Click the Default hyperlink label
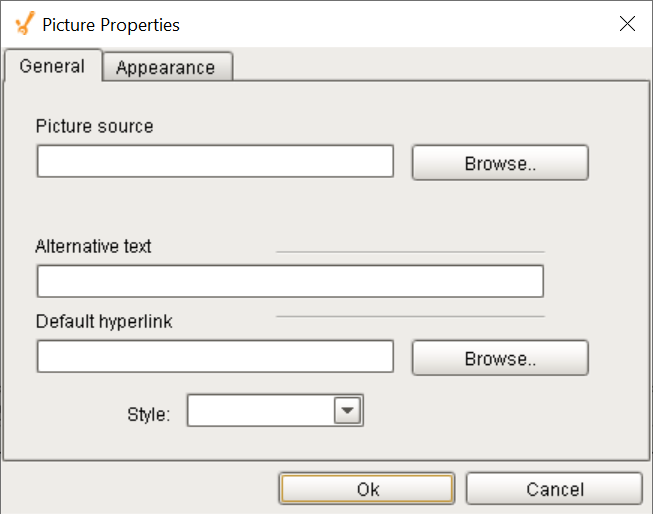This screenshot has width=653, height=514. 104,322
